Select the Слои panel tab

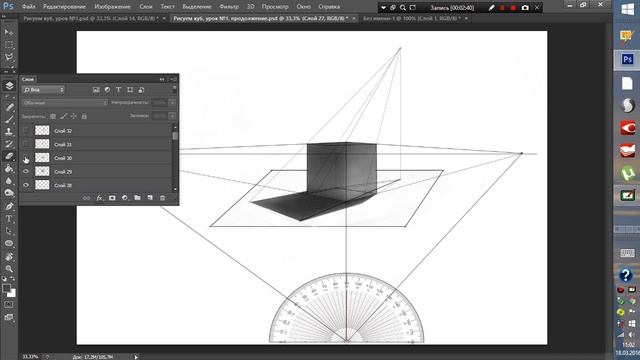click(x=28, y=79)
